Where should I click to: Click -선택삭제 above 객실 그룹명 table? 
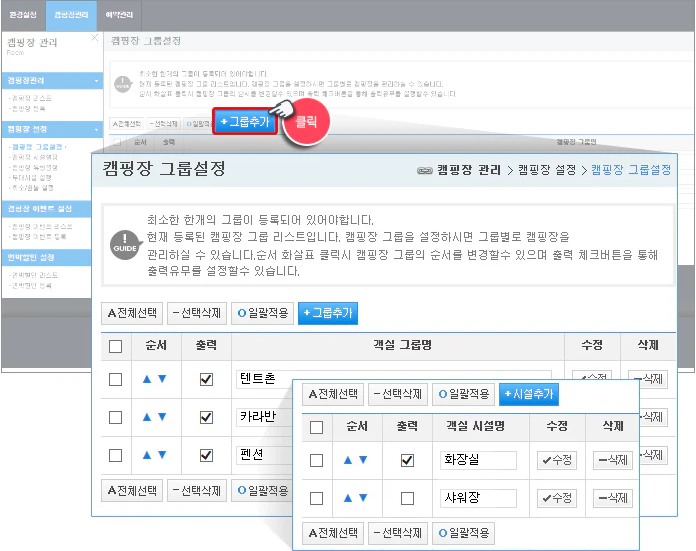[x=197, y=313]
